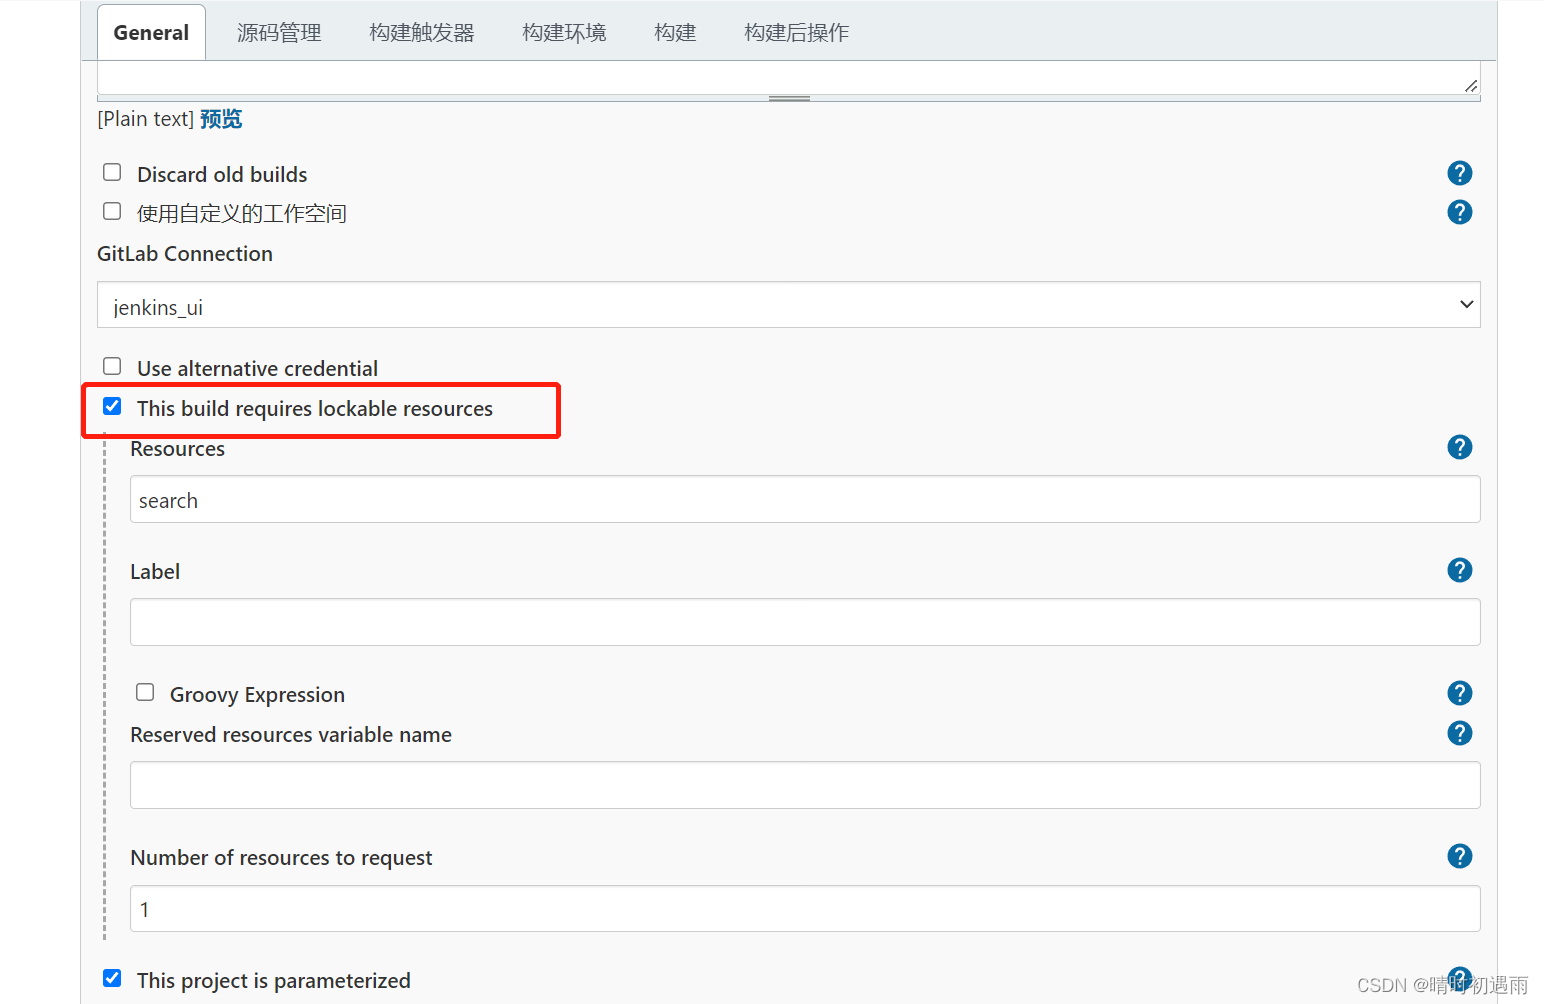
Task: Open help for 使用自定义的工作空间
Action: click(x=1459, y=212)
